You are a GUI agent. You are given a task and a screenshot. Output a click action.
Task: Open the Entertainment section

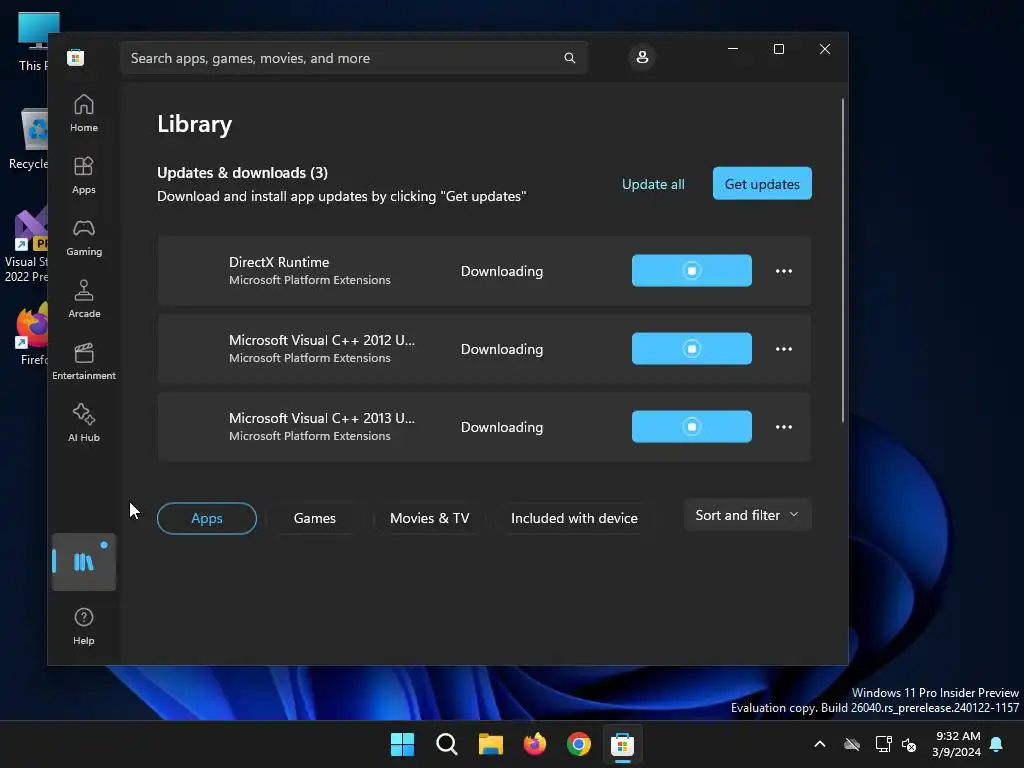[x=84, y=362]
